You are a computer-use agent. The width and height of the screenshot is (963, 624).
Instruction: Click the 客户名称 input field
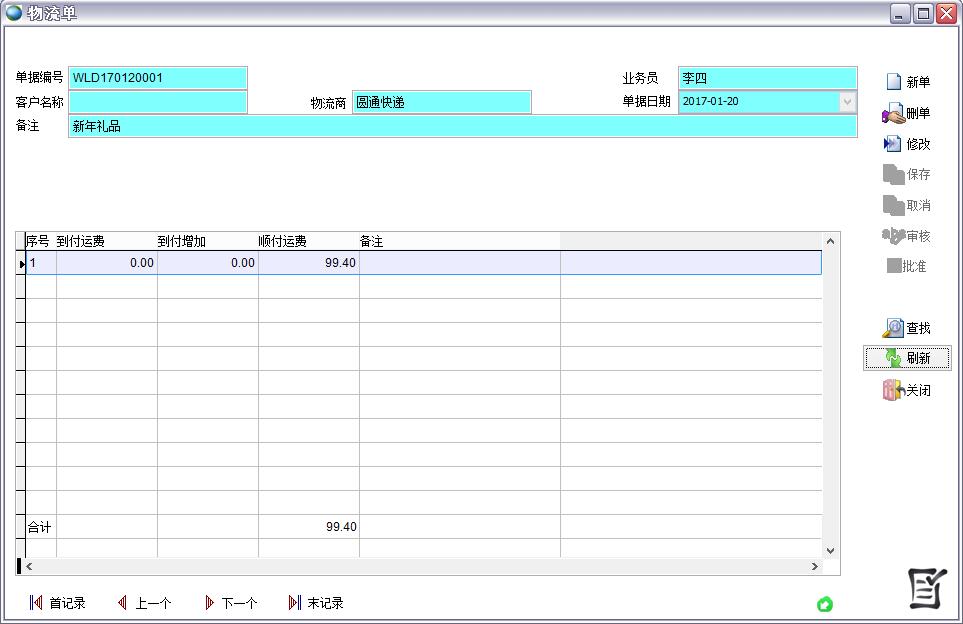[x=157, y=102]
